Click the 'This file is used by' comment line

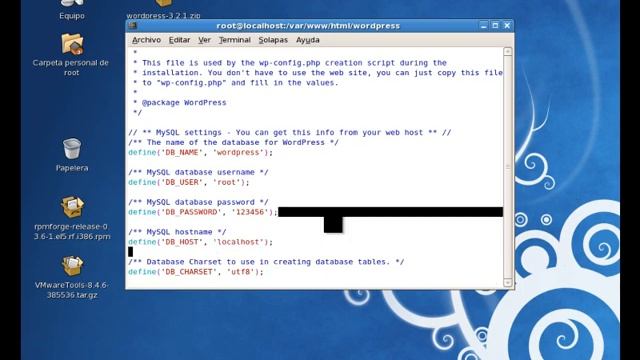(x=290, y=63)
